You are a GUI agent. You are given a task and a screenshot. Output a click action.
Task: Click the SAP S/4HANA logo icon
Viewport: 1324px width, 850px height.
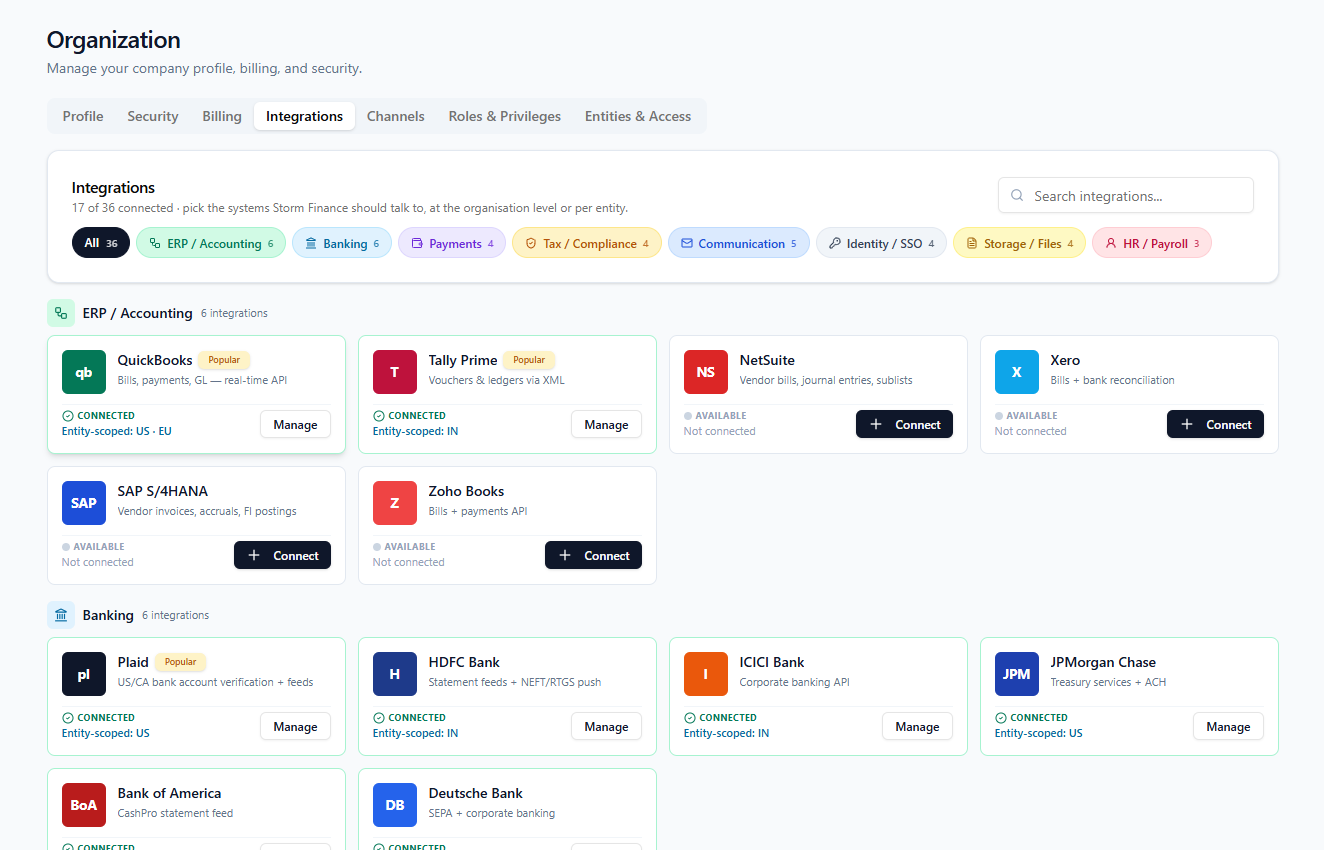click(84, 503)
